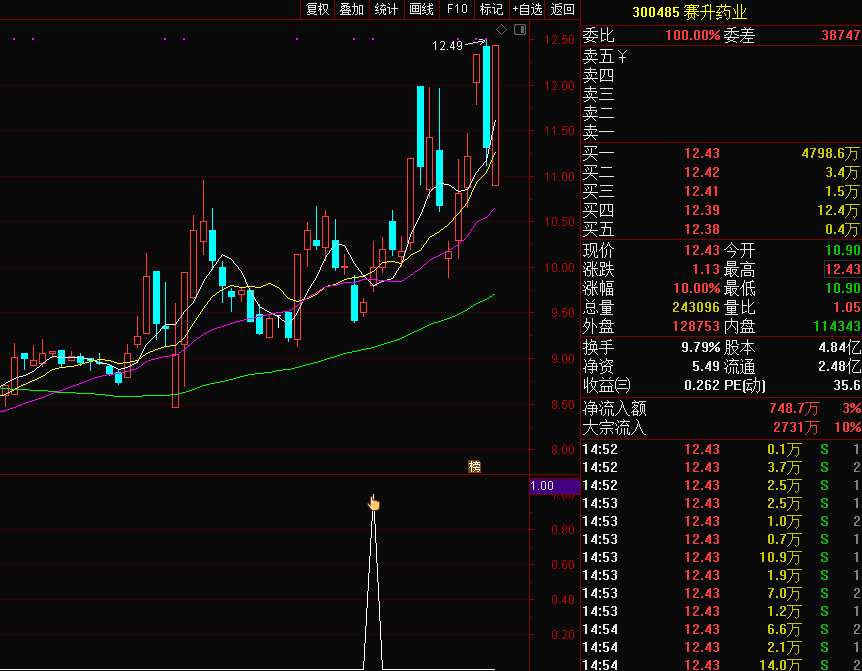Click the boxed 最高 value 12.43
Screen dimensions: 862x671
[842, 269]
